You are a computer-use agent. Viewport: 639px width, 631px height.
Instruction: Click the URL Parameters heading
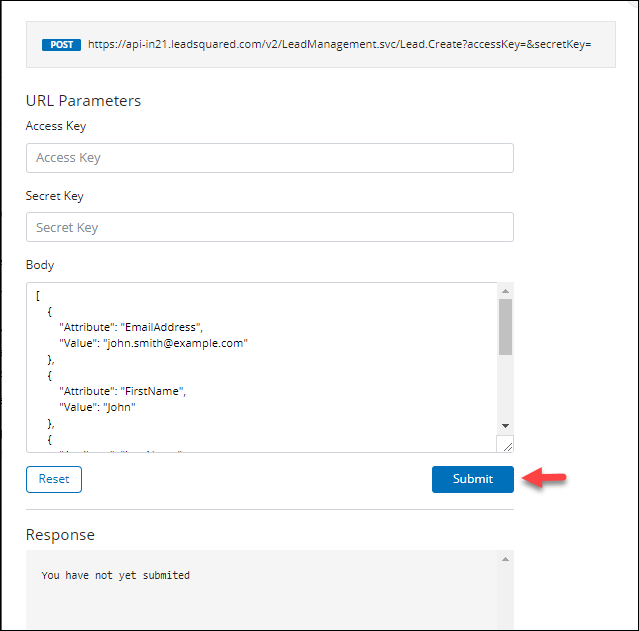(x=83, y=101)
